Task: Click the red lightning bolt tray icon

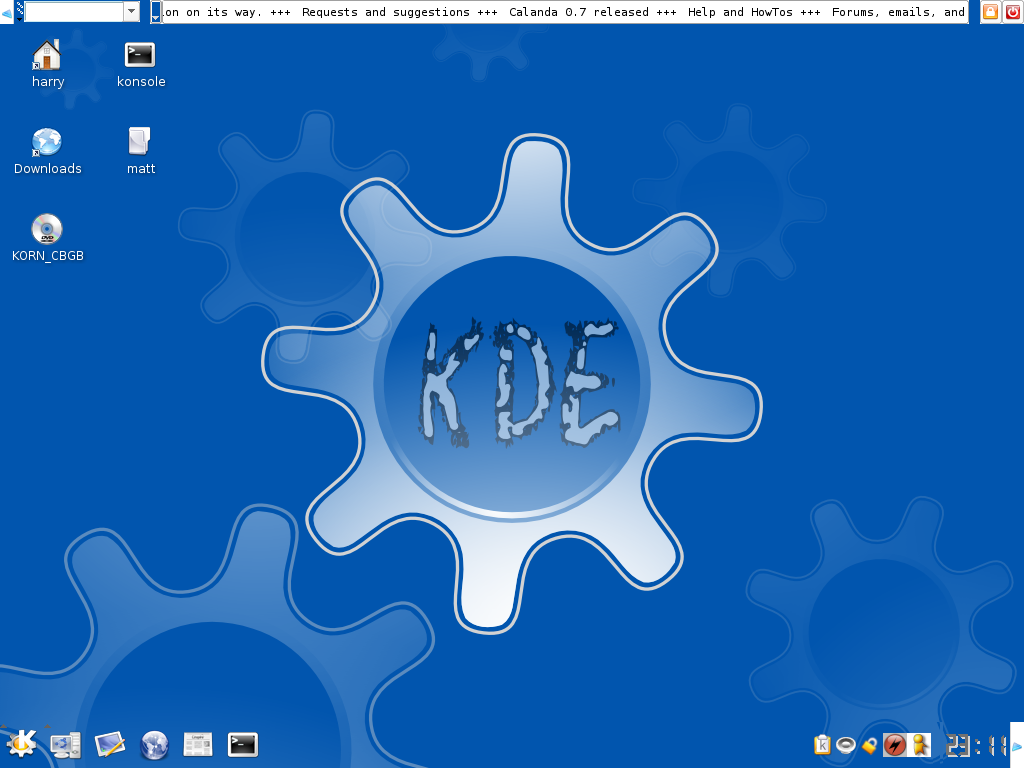Action: click(895, 744)
